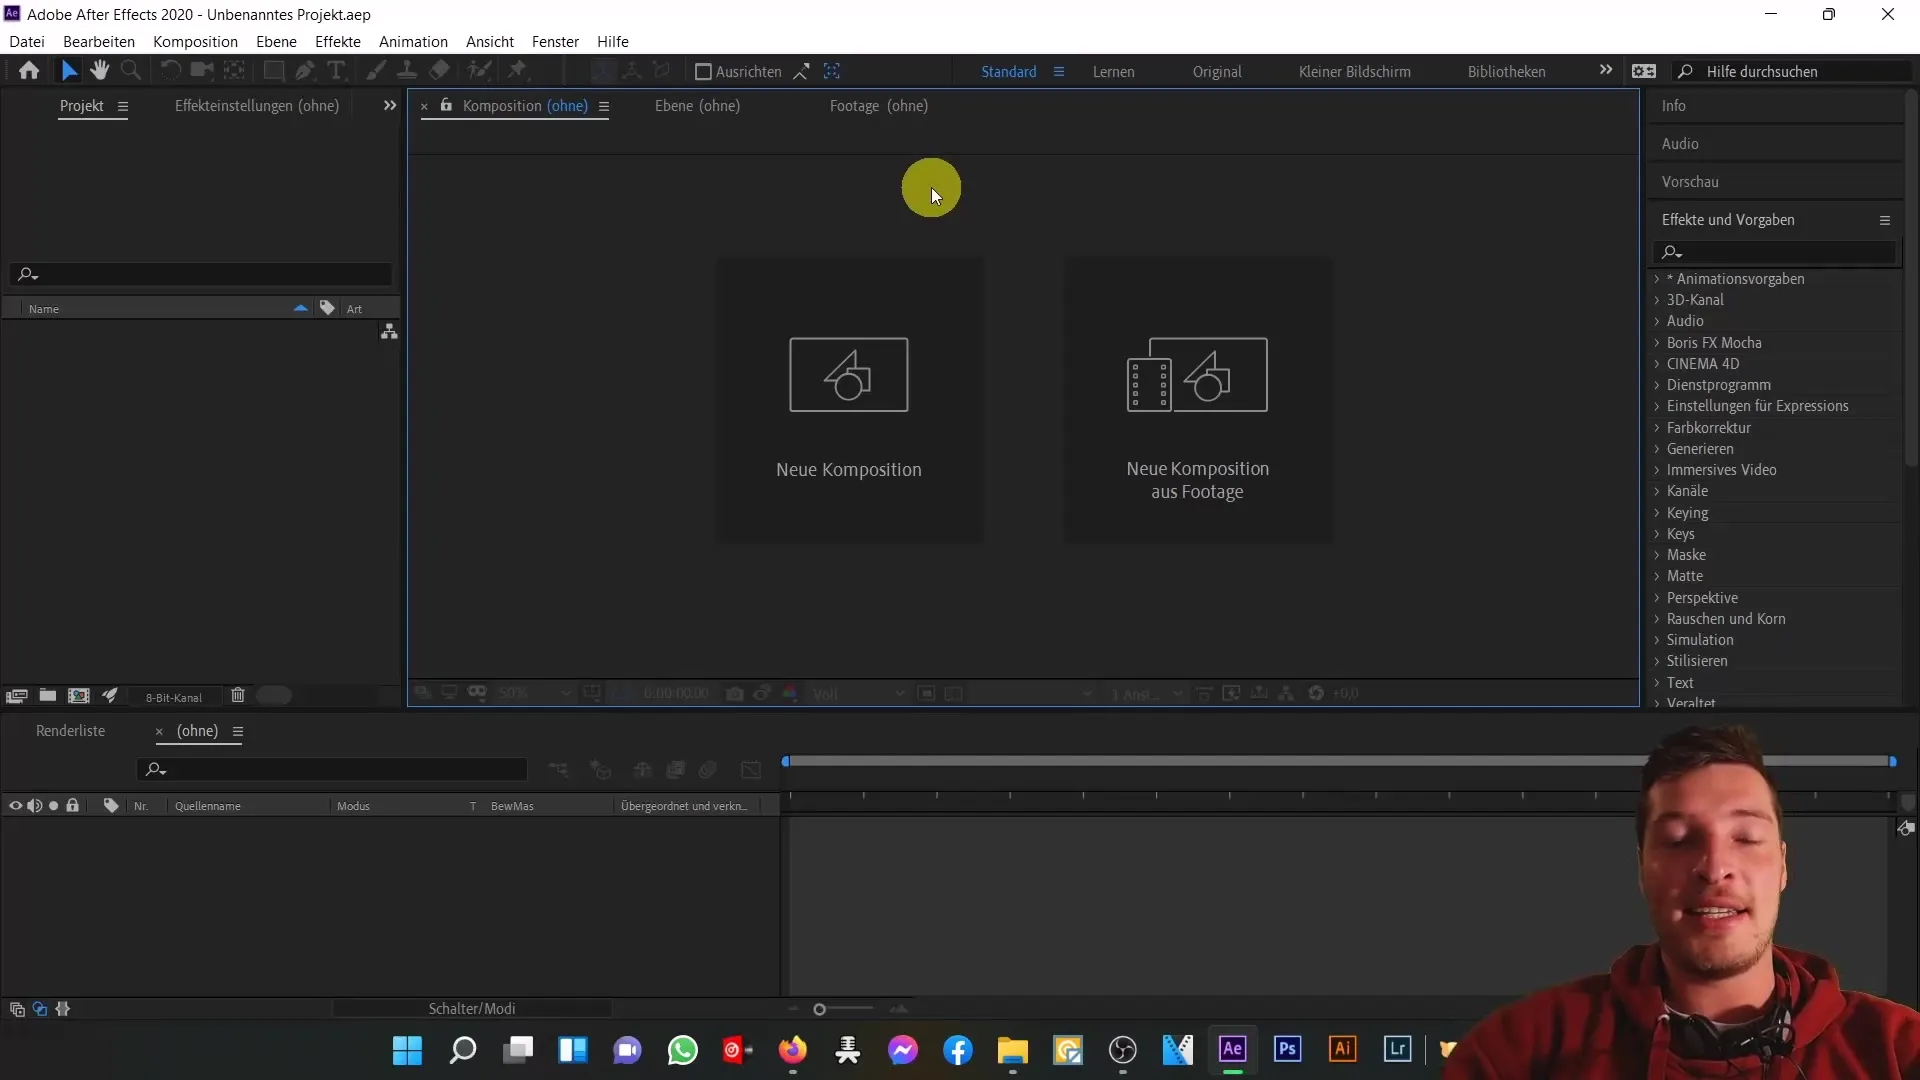Select the Effekte menu item

(x=338, y=41)
